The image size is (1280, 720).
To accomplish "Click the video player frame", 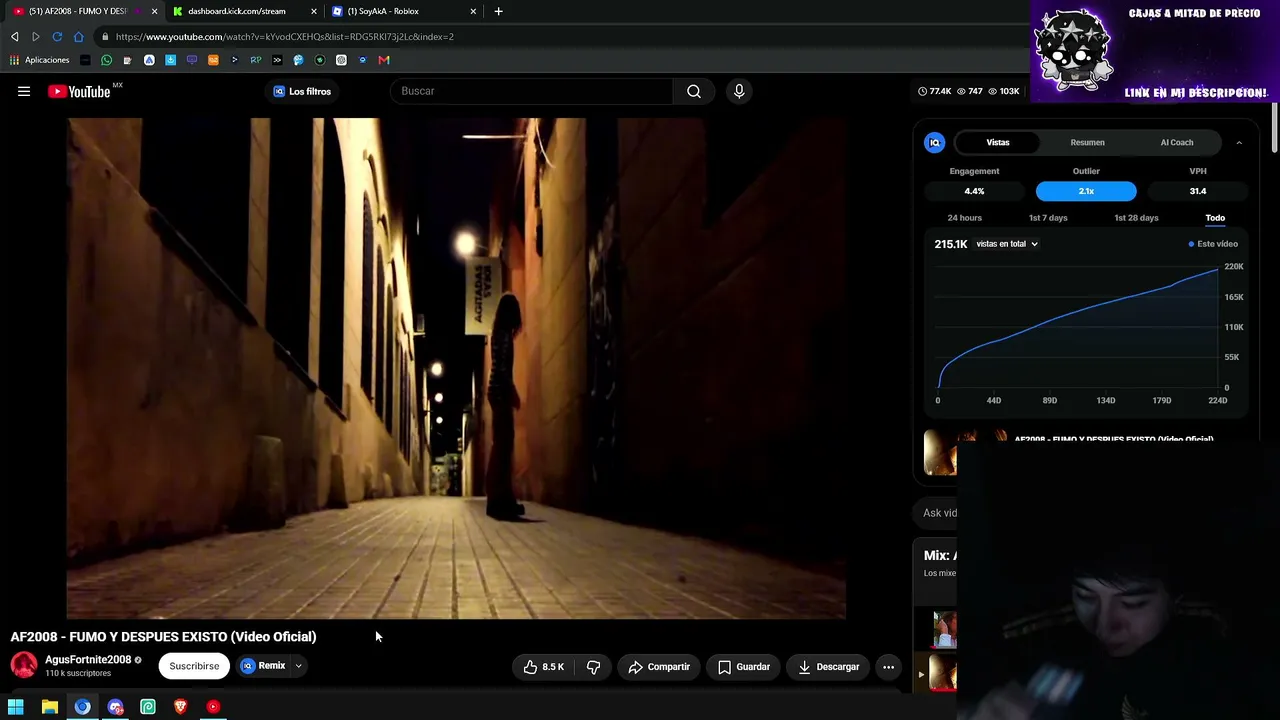I will click(456, 369).
